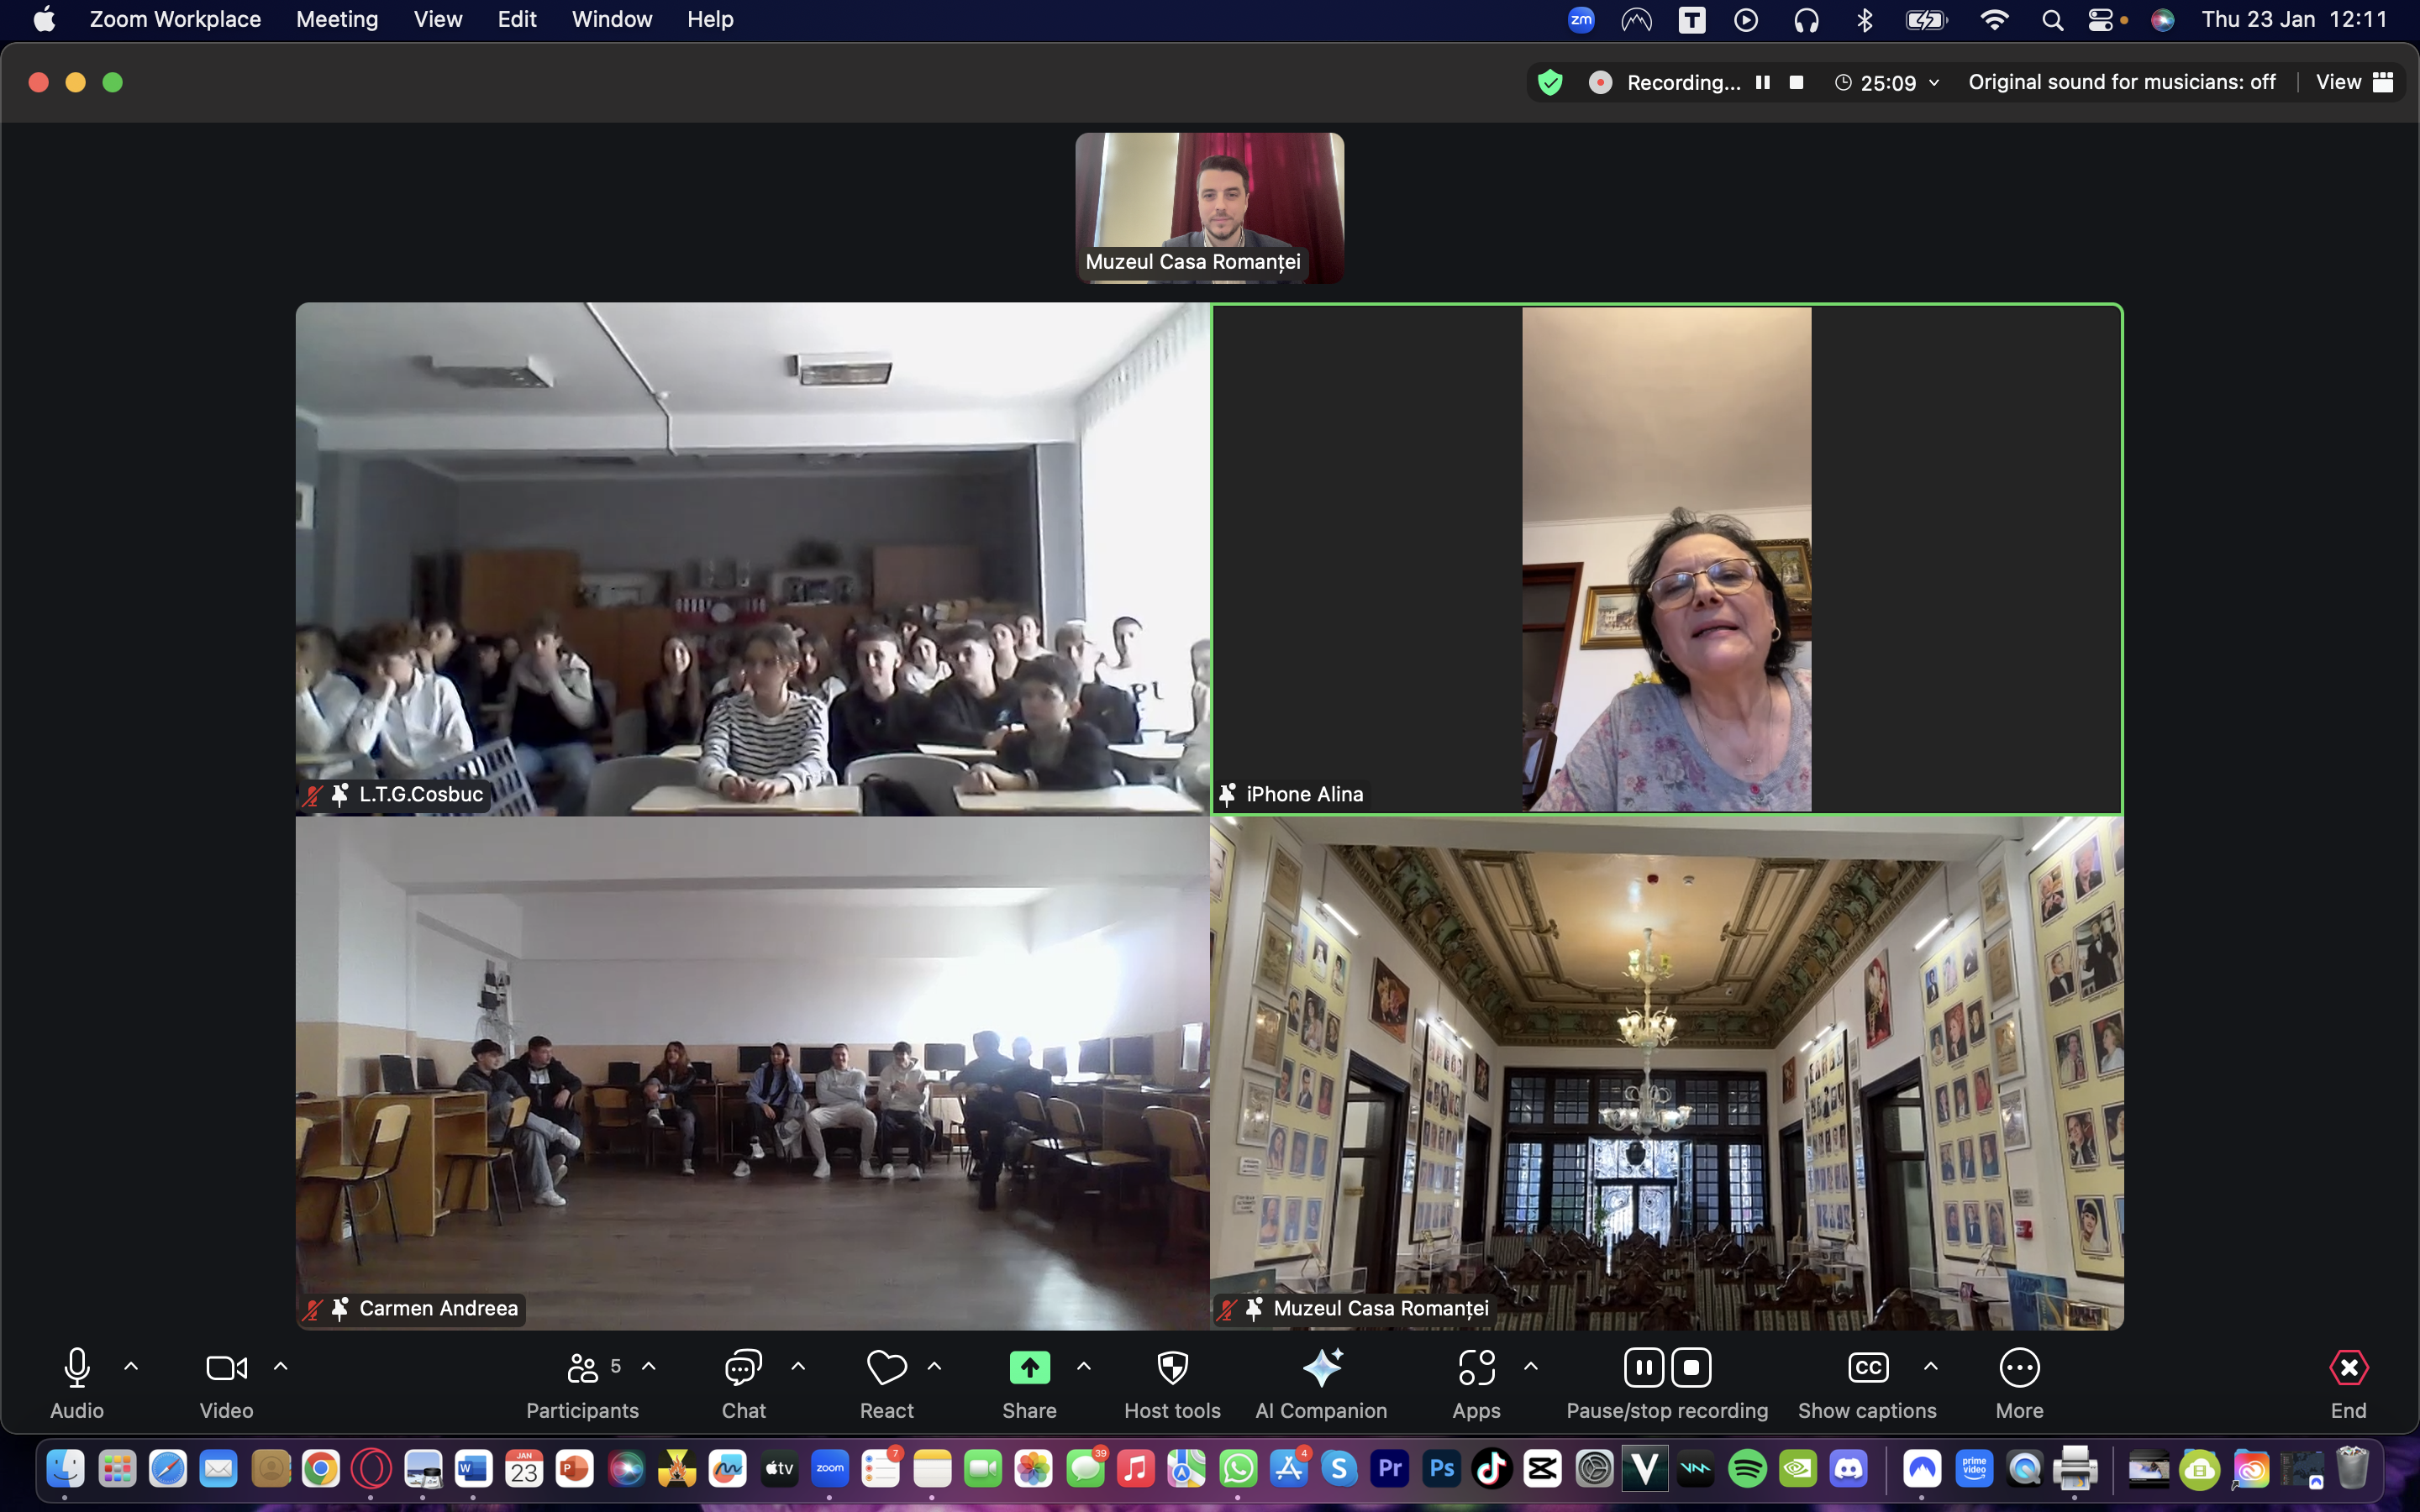
Task: Open the Participants panel
Action: (582, 1368)
